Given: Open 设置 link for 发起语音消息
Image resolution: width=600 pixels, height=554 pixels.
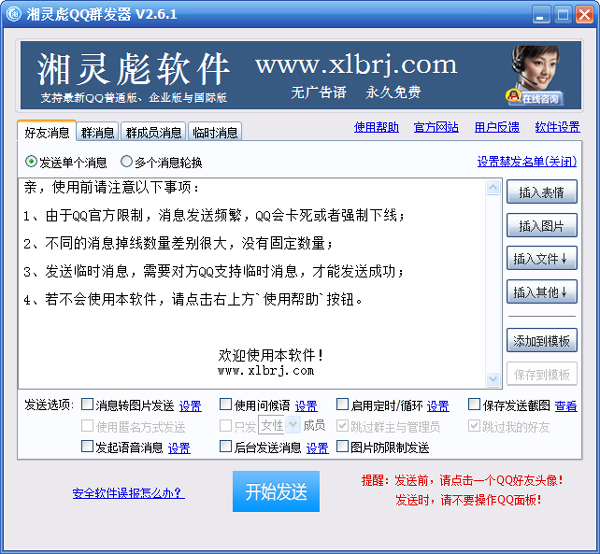Looking at the screenshot, I should click(x=179, y=448).
